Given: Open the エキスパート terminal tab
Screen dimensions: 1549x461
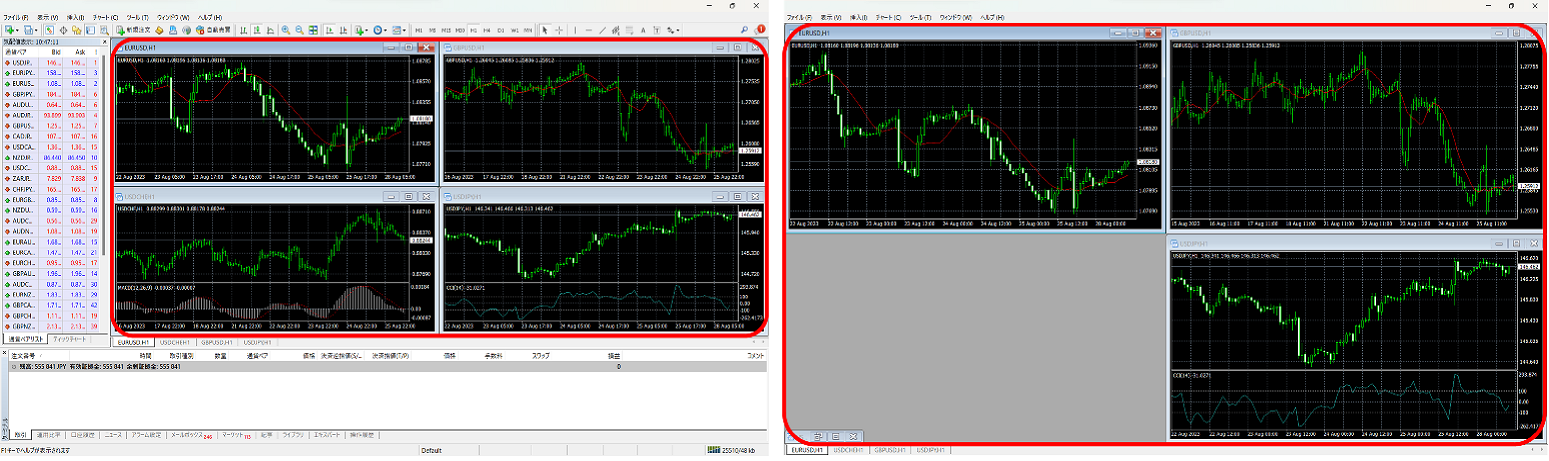Looking at the screenshot, I should coord(327,435).
